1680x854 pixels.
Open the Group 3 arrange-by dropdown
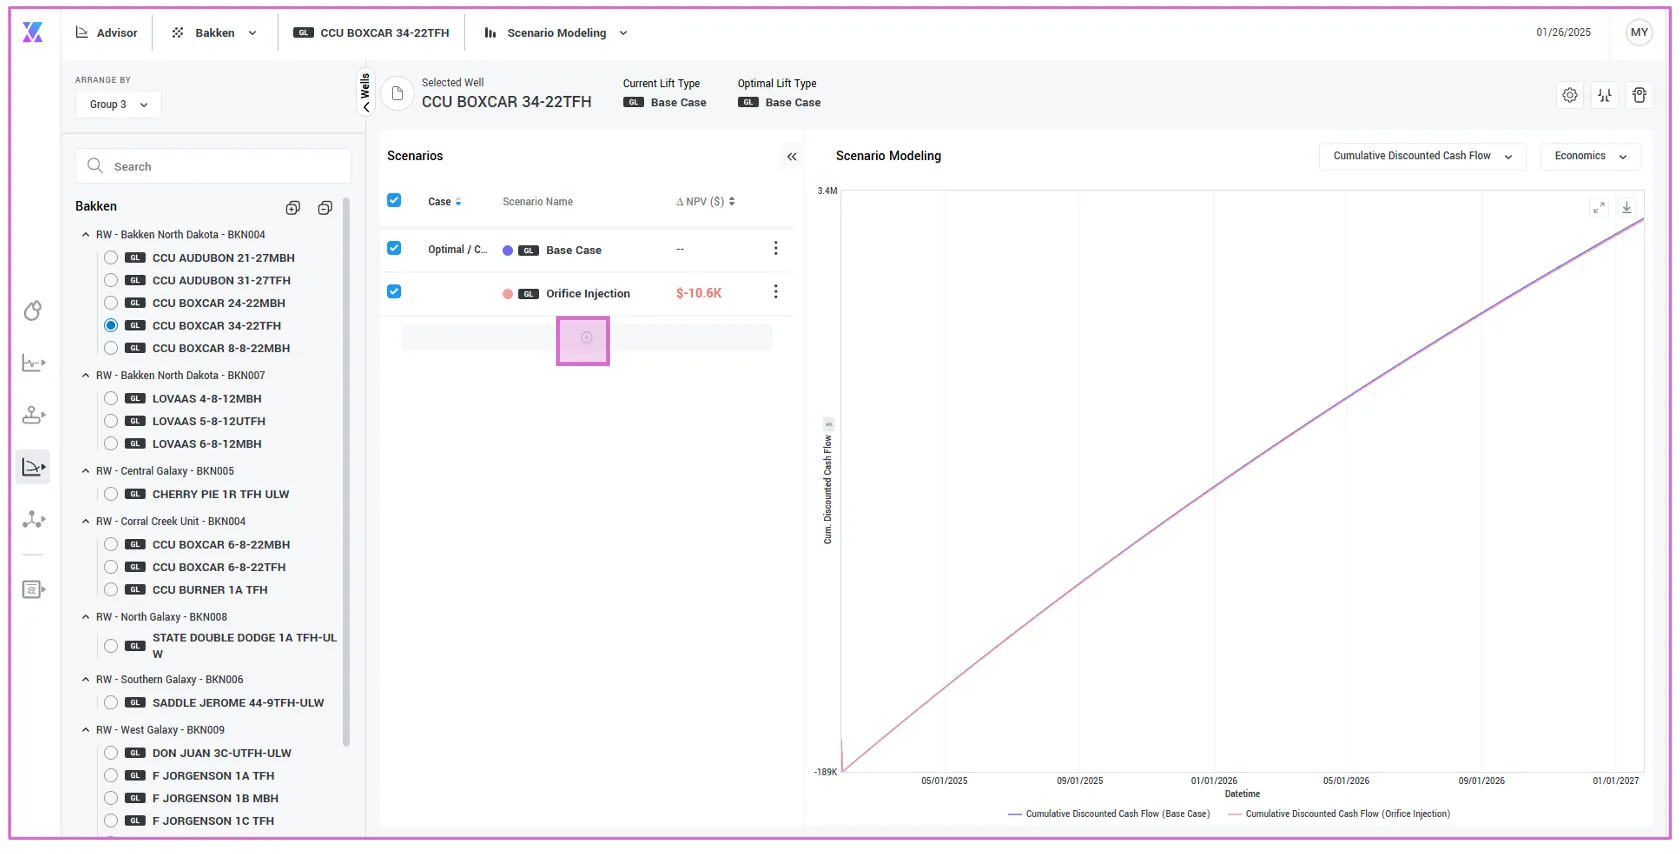(118, 104)
